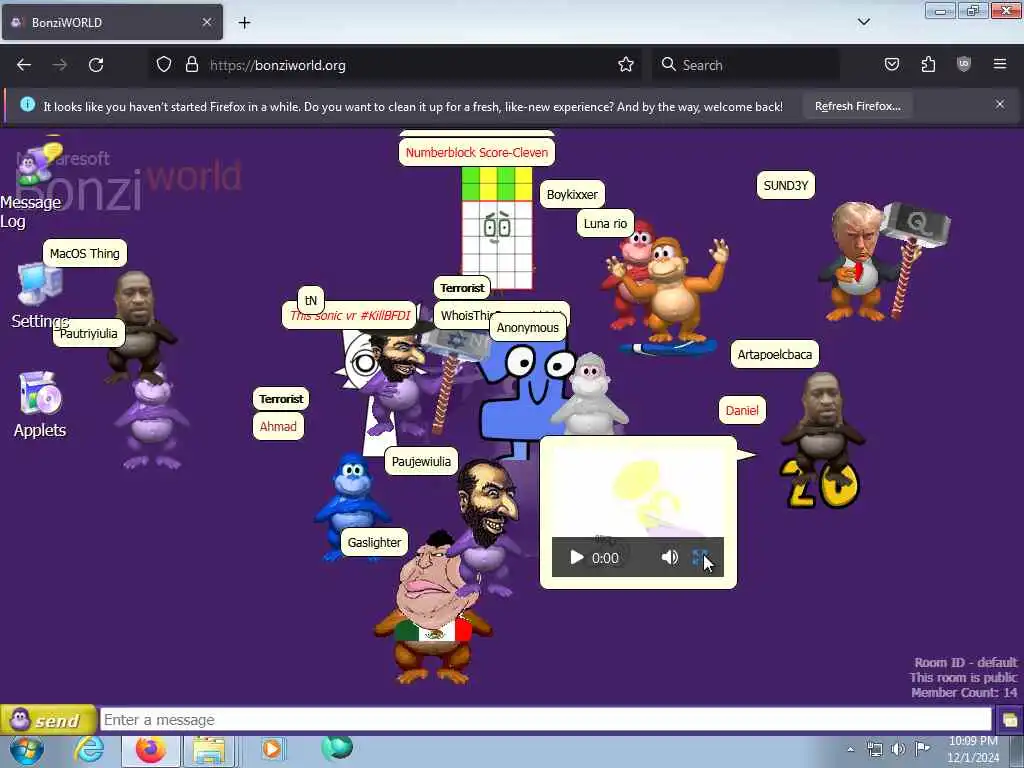Screen dimensions: 1024x768
Task: Click the Gaslighter name tag
Action: point(374,543)
